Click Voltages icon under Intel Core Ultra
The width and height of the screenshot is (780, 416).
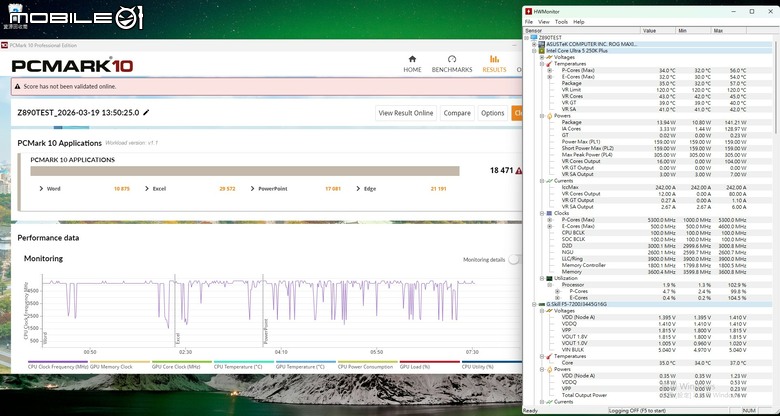point(549,57)
